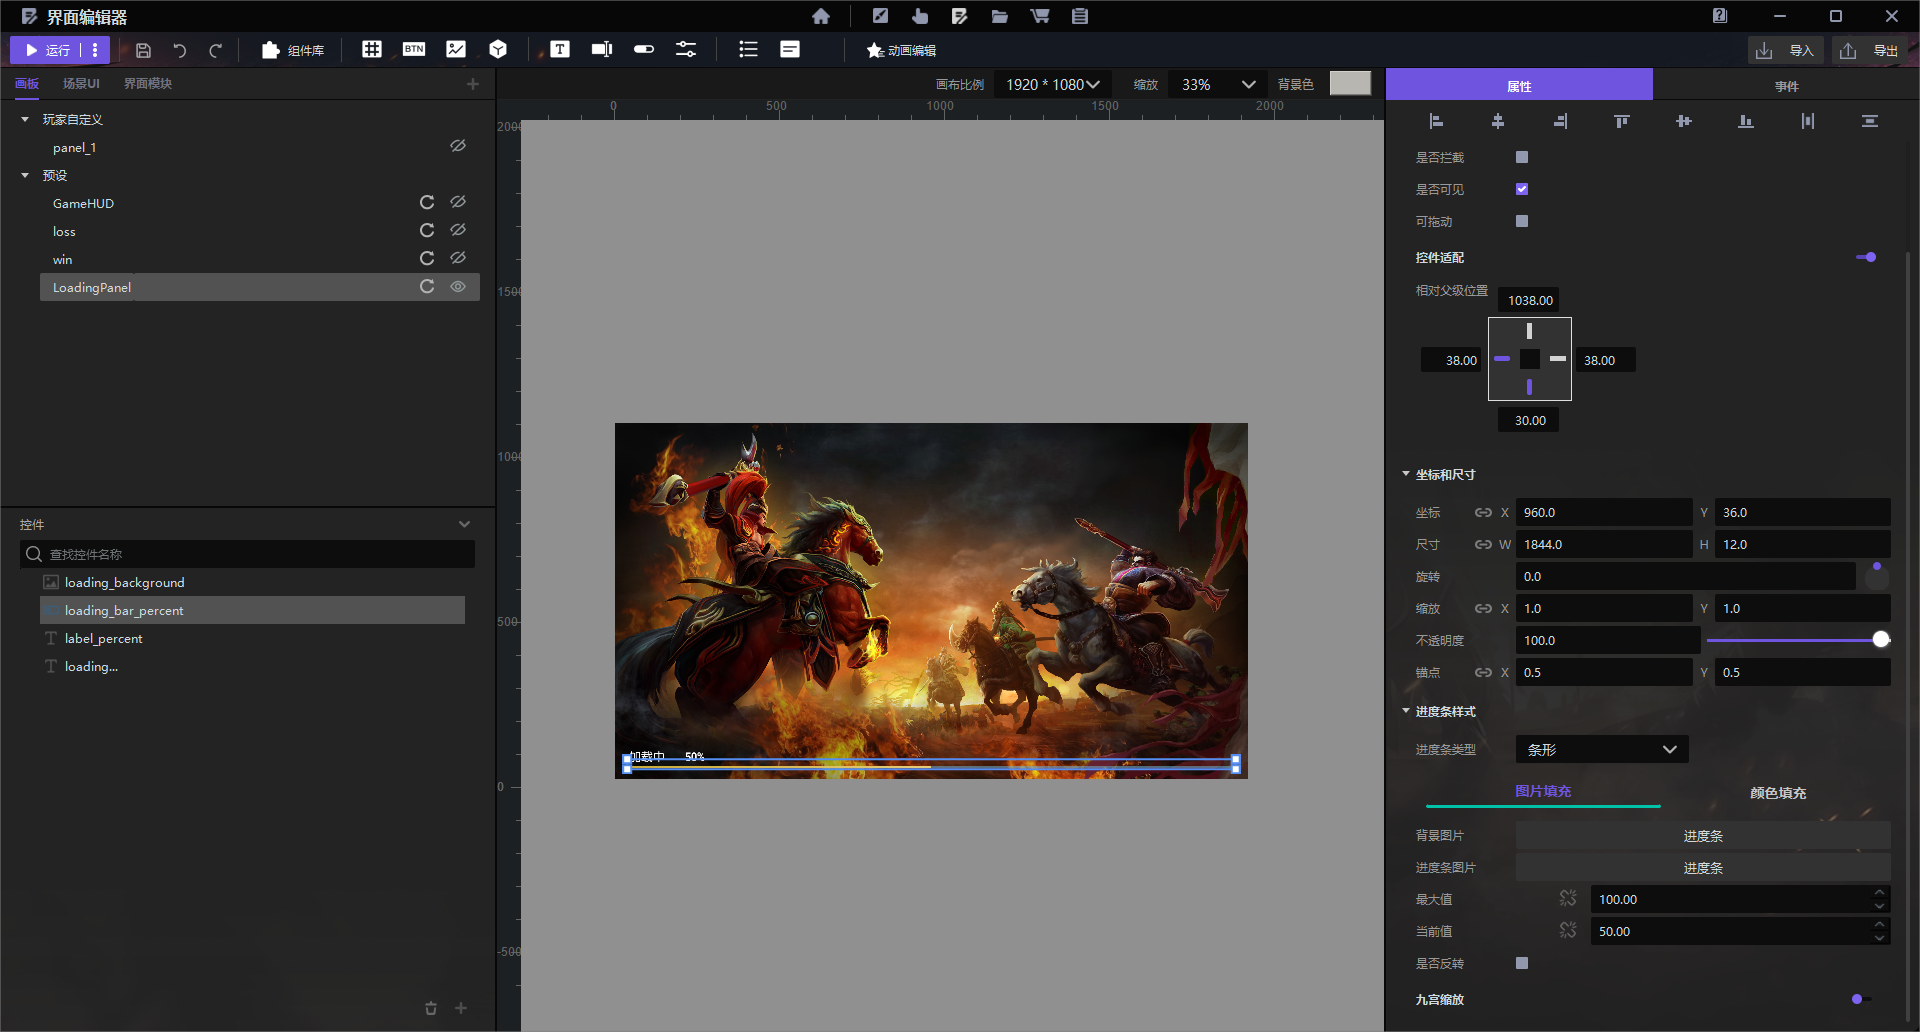1920x1032 pixels.
Task: Reset the GameHUD preset
Action: click(x=427, y=202)
